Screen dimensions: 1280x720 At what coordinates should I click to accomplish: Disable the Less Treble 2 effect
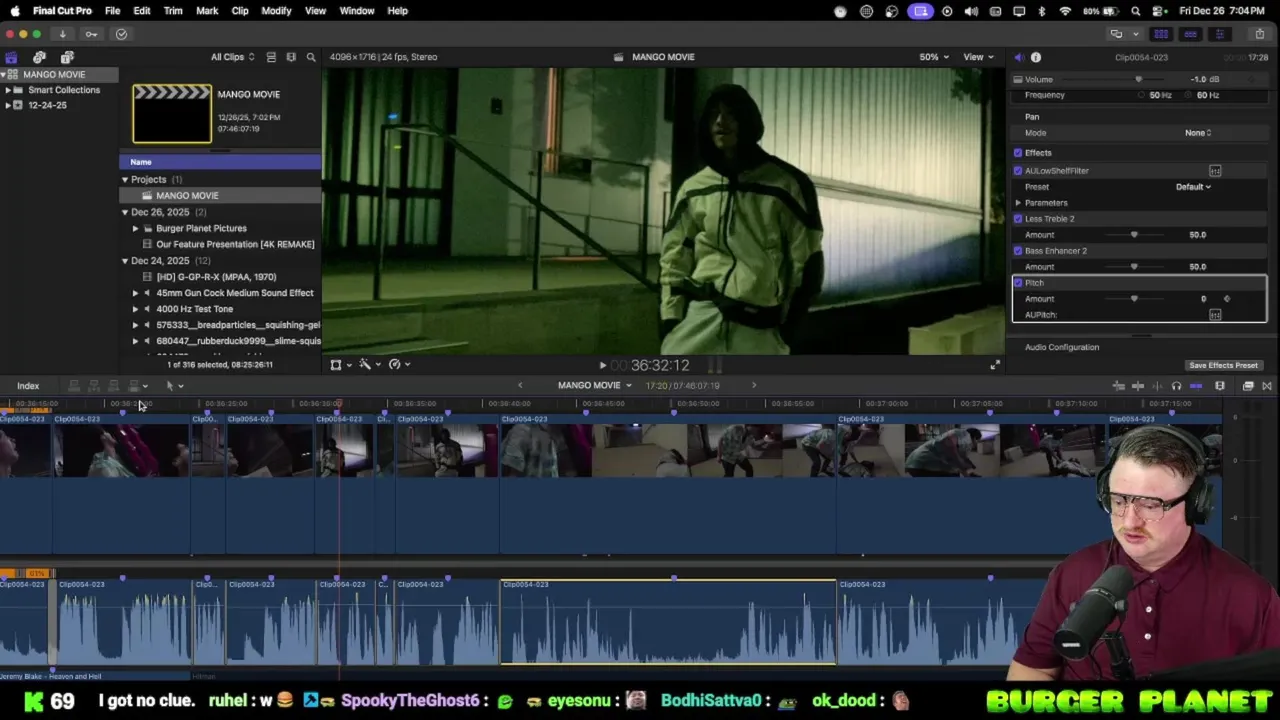(1018, 219)
